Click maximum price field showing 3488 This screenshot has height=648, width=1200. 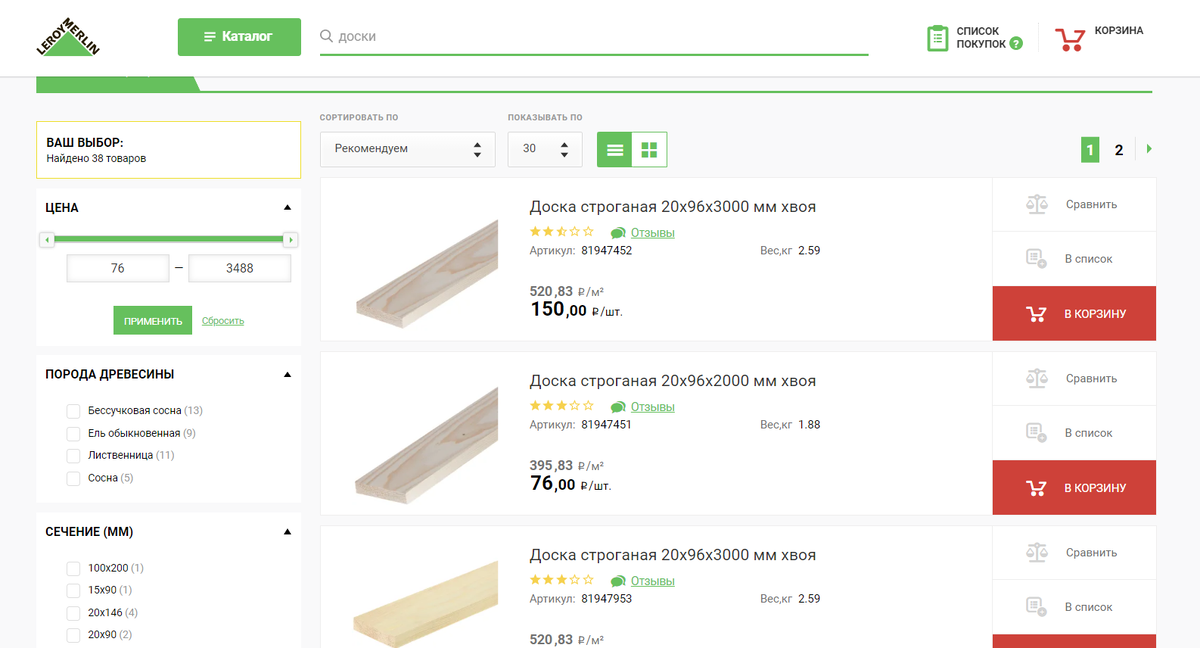240,268
